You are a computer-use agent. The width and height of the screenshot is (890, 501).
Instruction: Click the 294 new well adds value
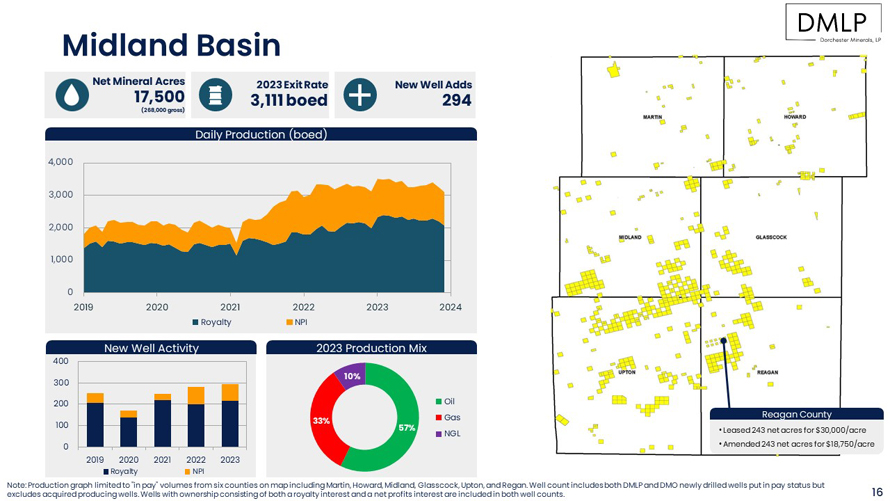(457, 100)
